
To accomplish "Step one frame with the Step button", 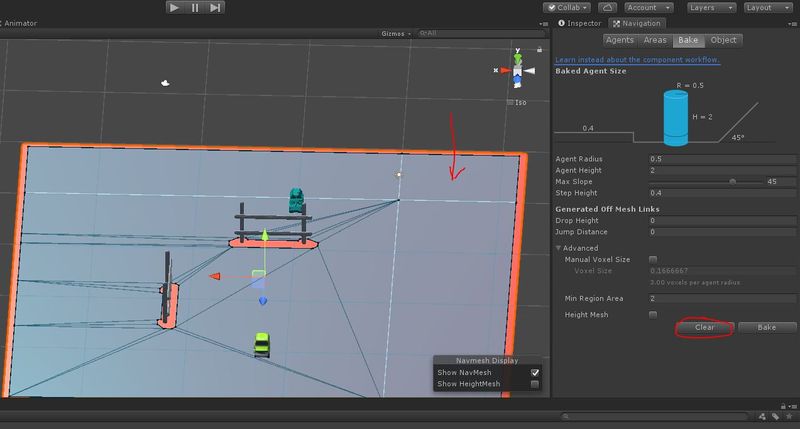I will [215, 8].
